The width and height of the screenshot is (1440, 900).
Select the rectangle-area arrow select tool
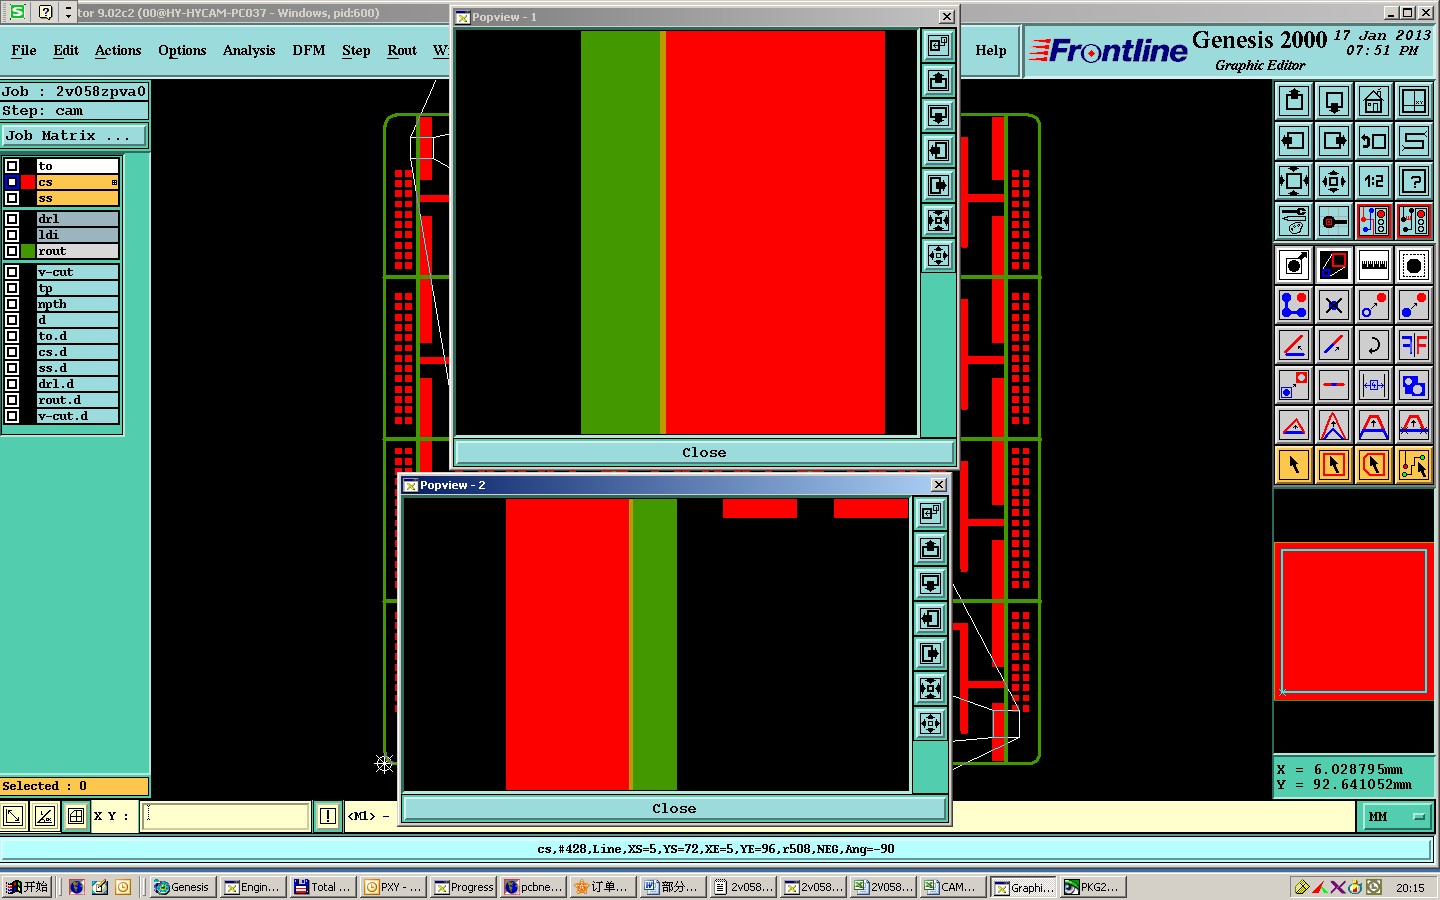1334,465
